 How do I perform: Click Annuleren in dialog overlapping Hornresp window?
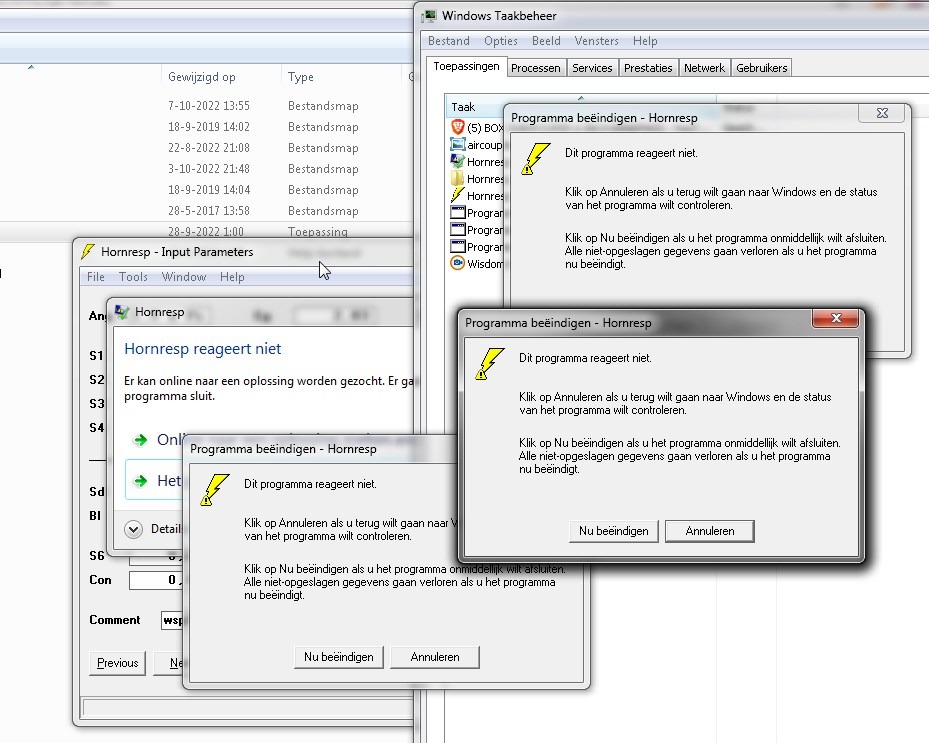coord(435,657)
